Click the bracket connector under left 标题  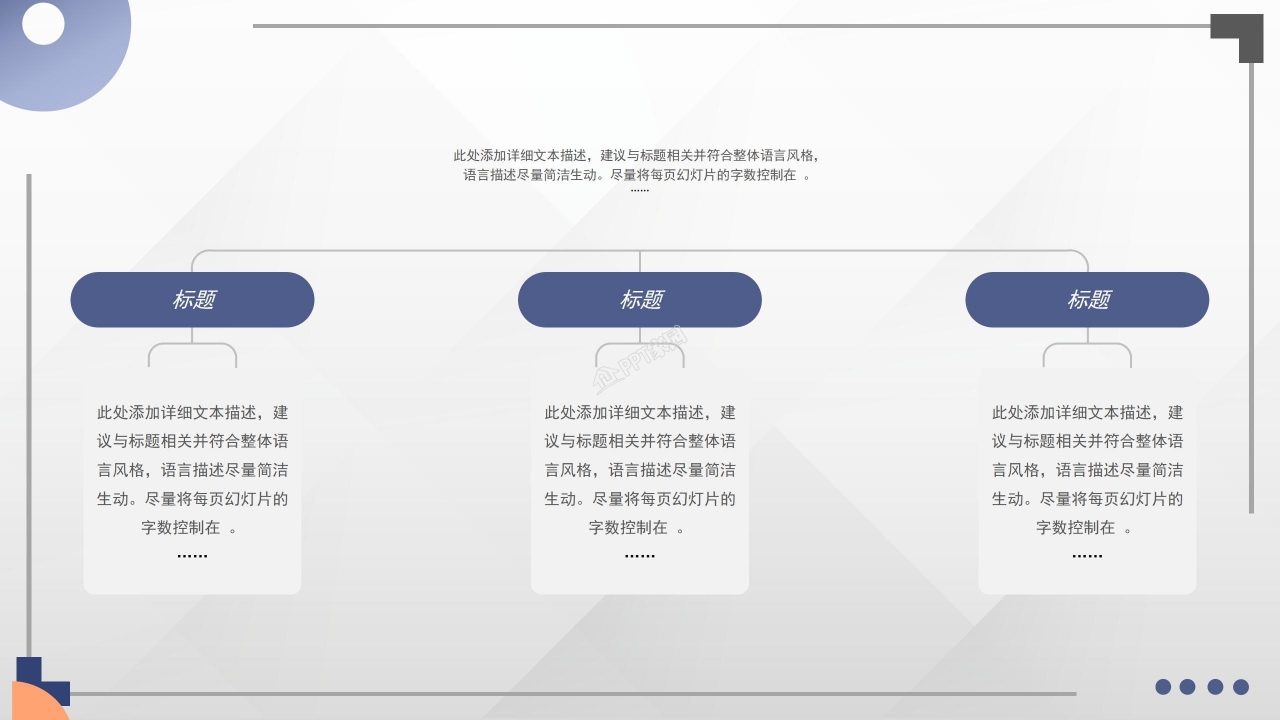pos(192,350)
